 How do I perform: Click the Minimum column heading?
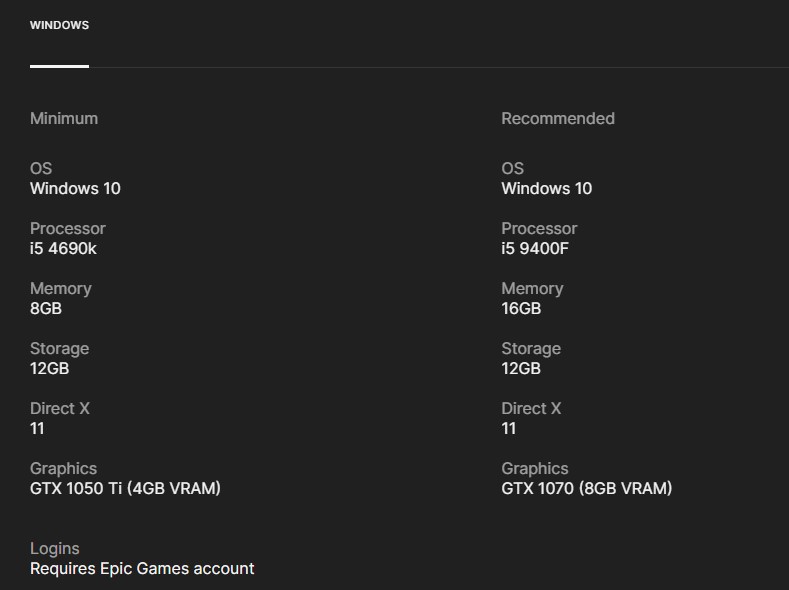point(64,118)
